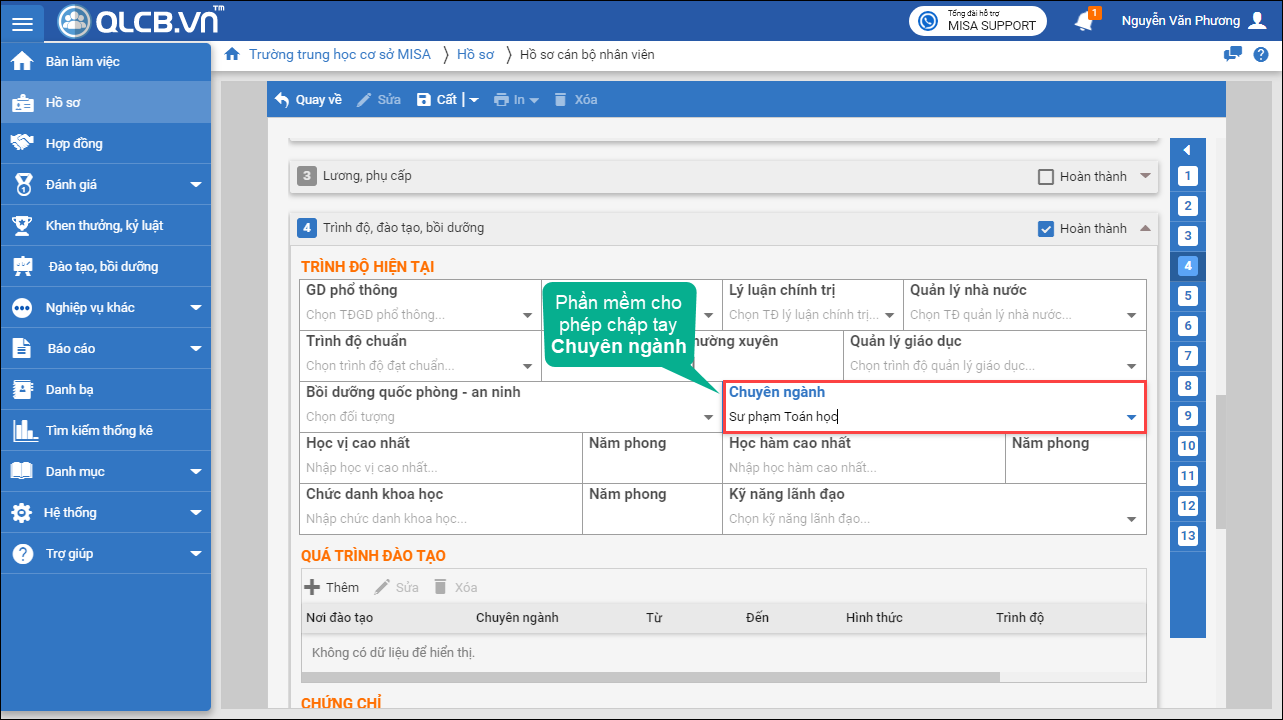This screenshot has height=720, width=1283.
Task: Click Thêm to add training record
Action: pos(332,587)
